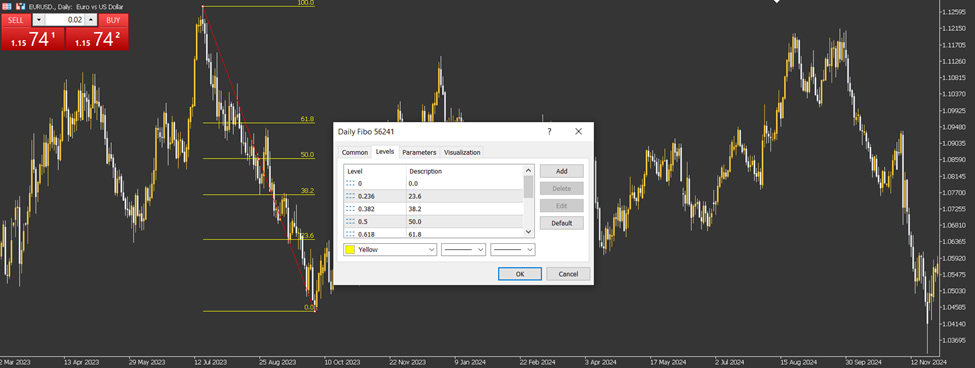Decrease the lot volume with the down arrow

[39, 20]
